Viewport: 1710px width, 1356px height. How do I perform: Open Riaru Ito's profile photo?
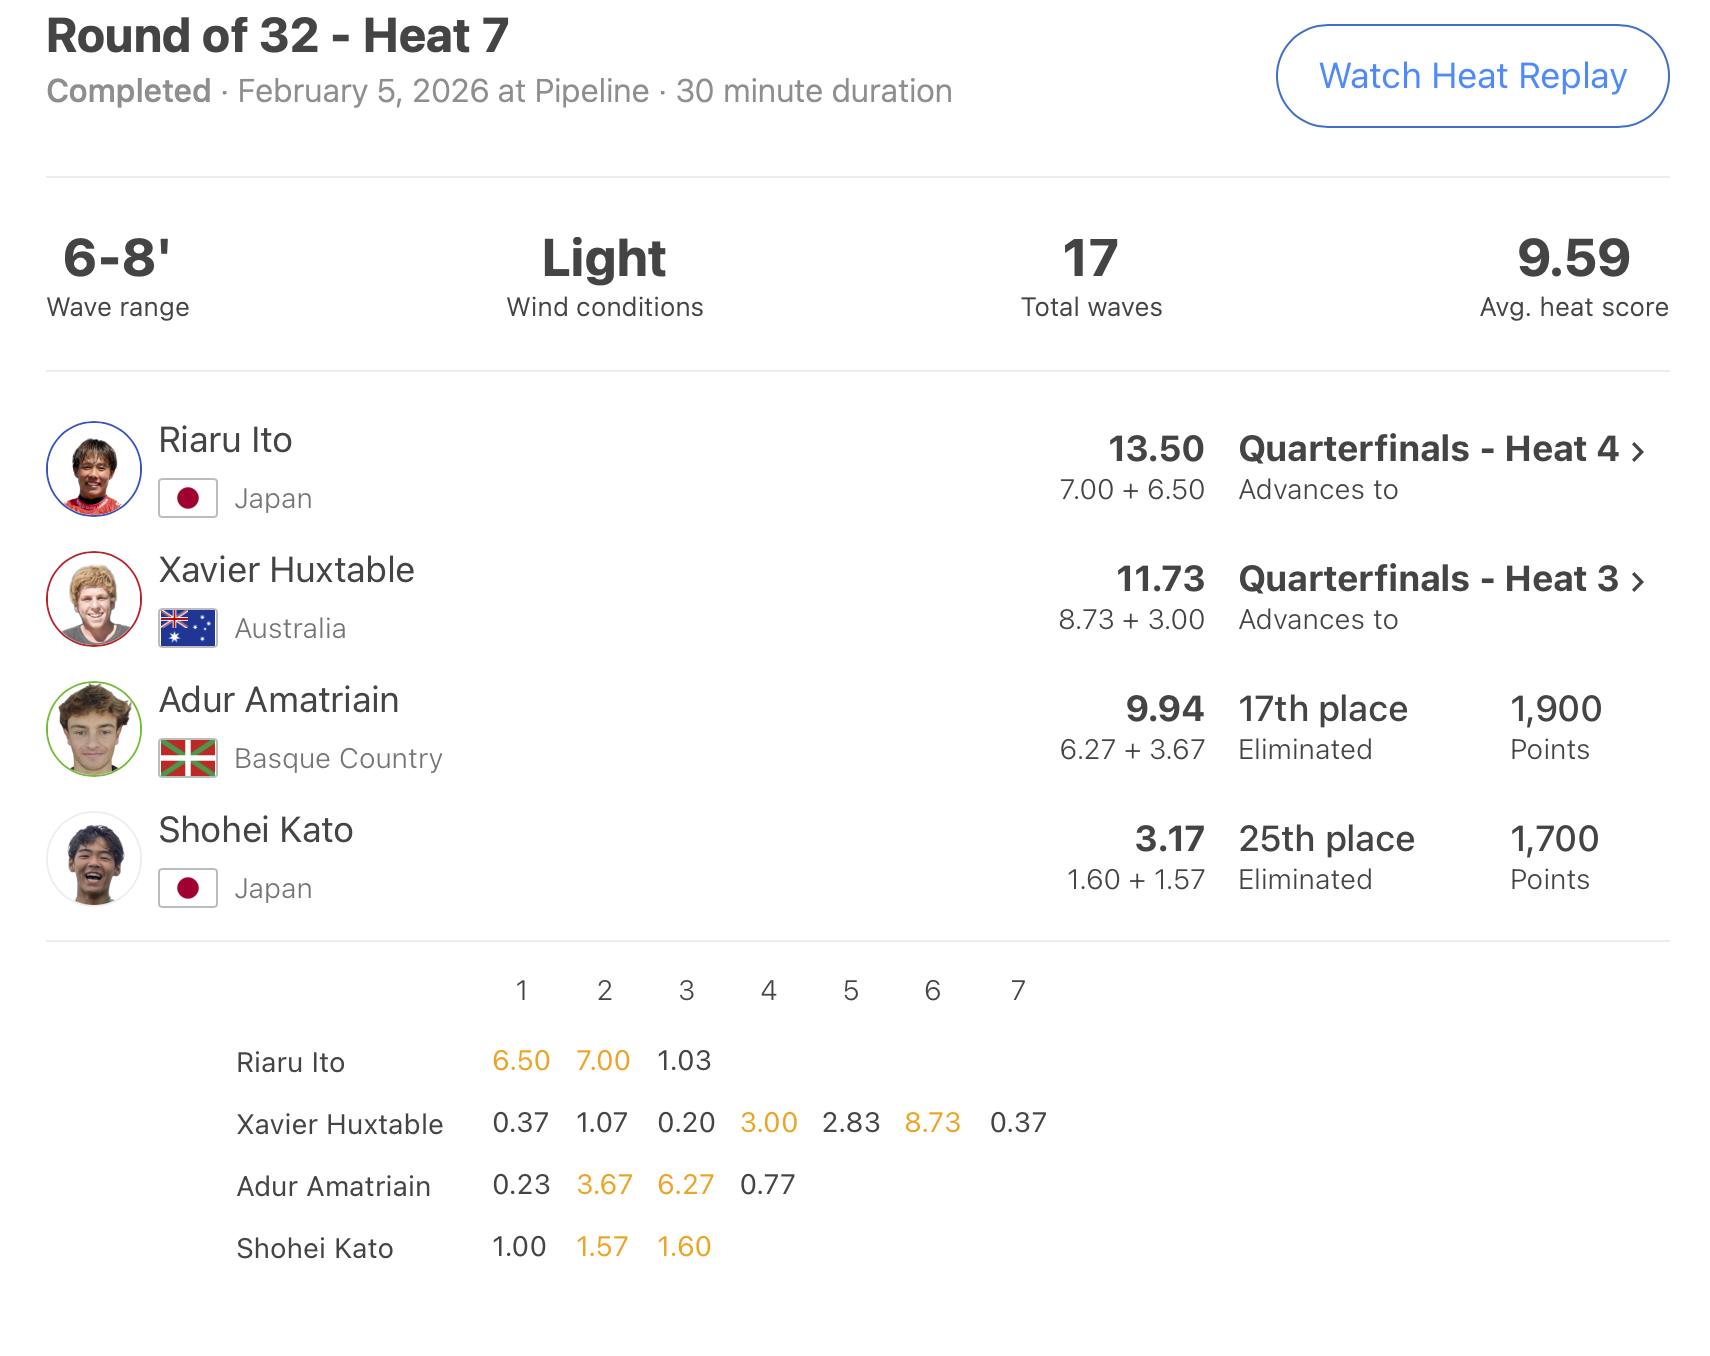(x=94, y=469)
